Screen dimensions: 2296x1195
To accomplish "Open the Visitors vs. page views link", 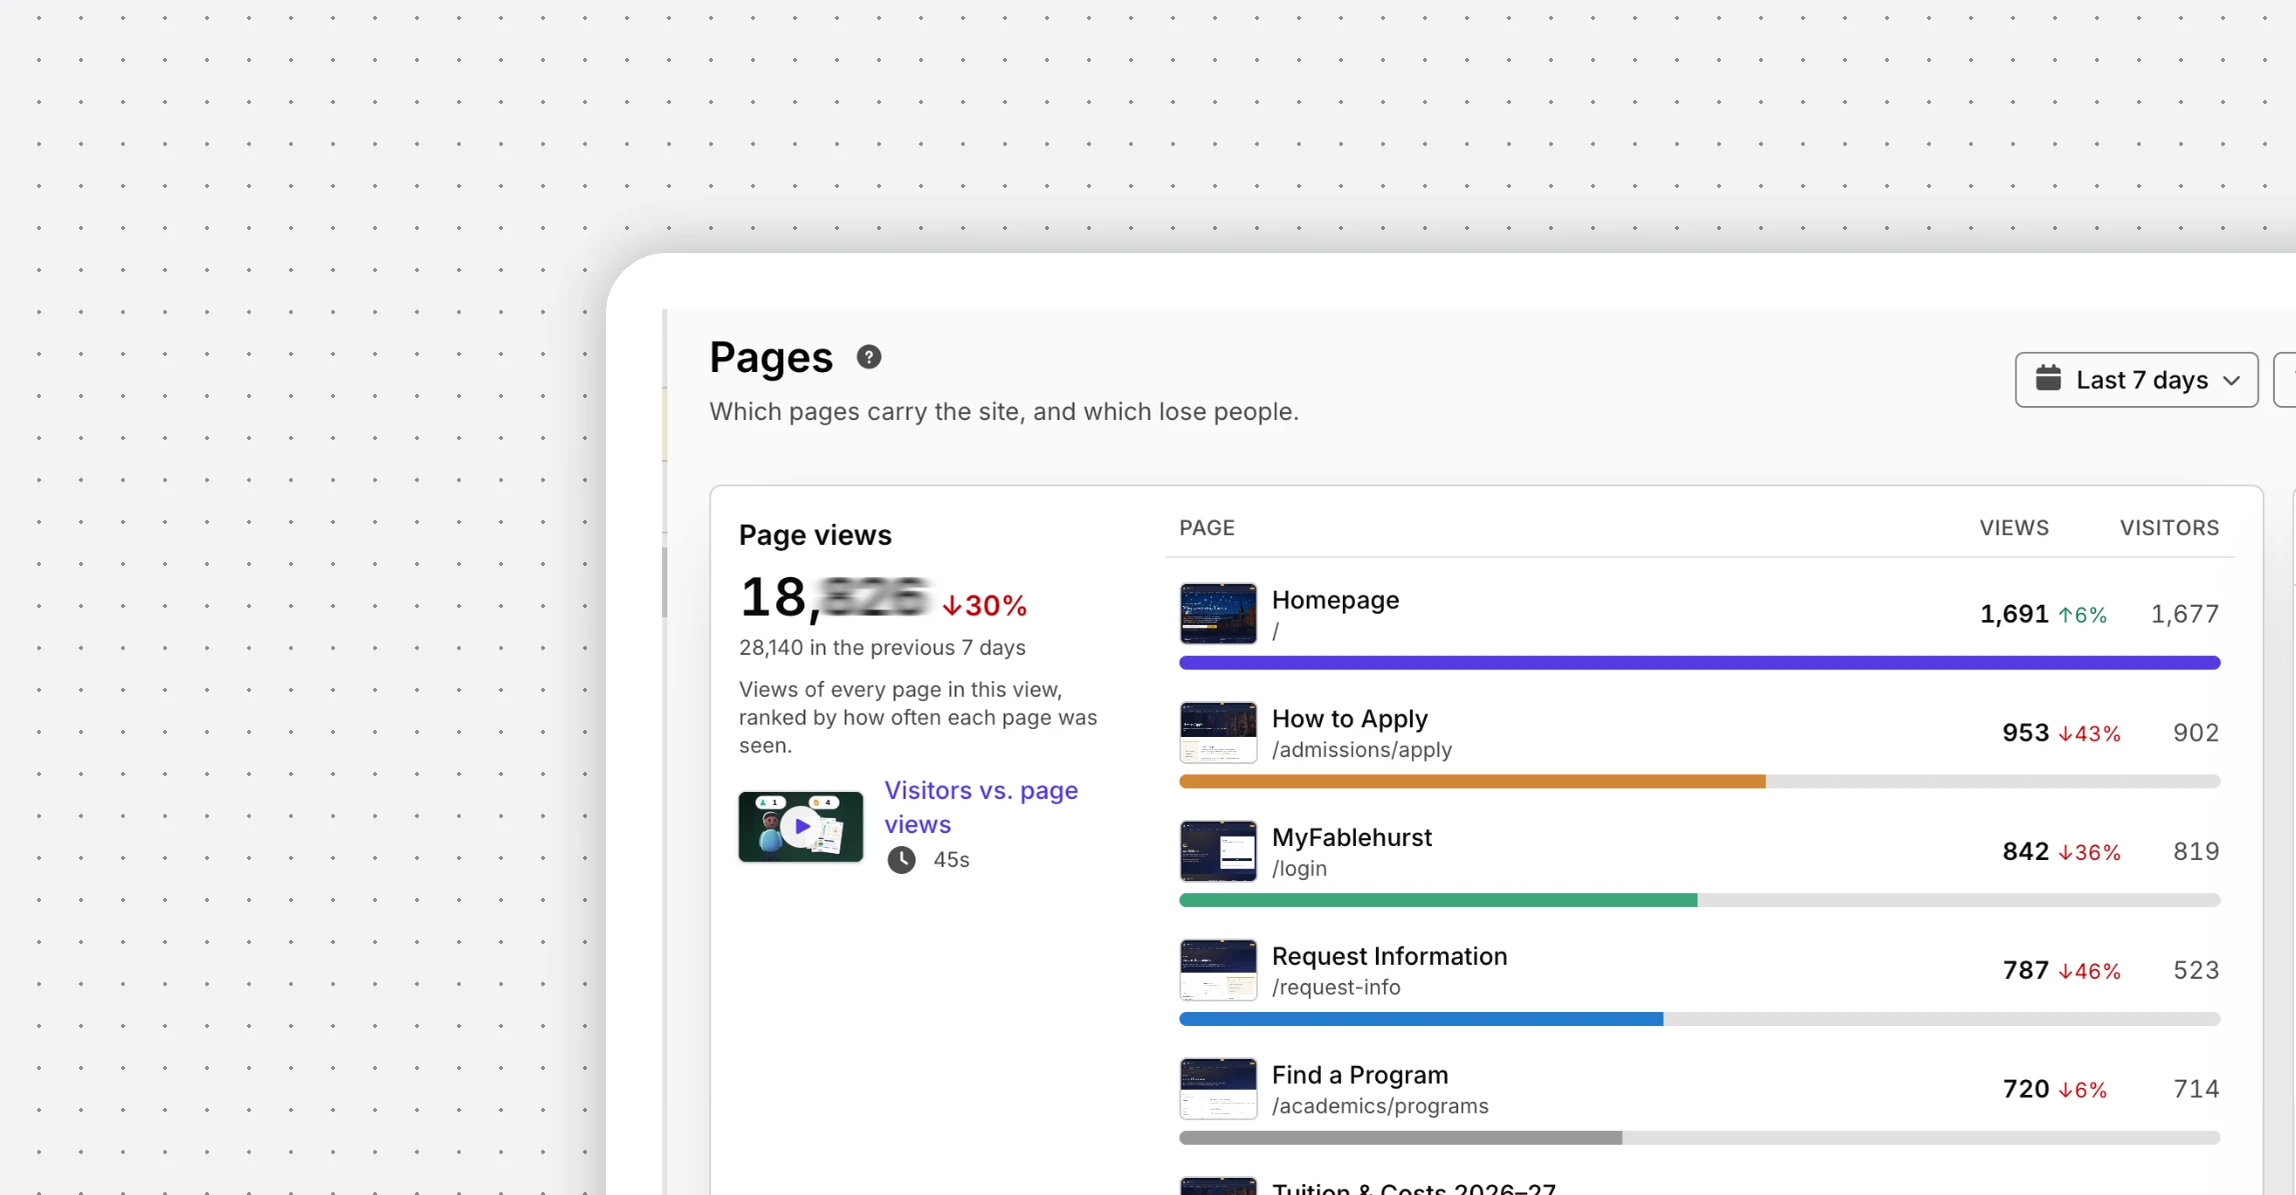I will click(981, 807).
